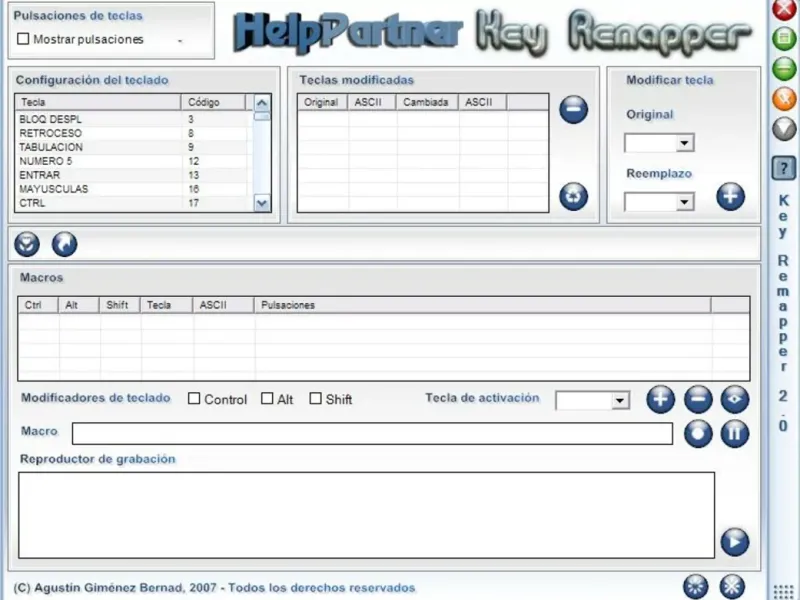Close the application with the red X button

click(784, 9)
